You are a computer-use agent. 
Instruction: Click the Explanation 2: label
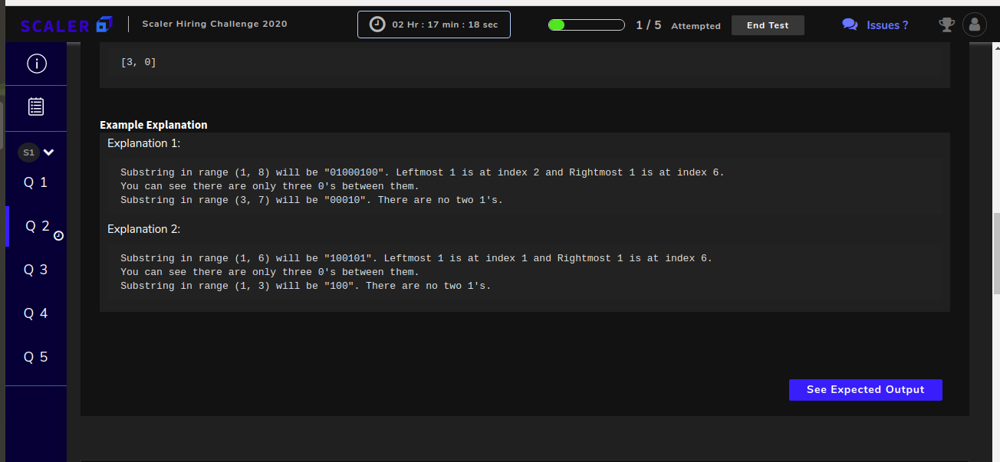144,229
